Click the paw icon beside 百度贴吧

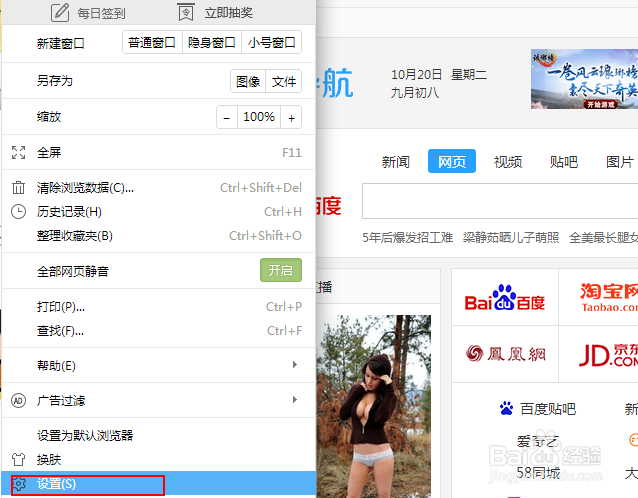pyautogui.click(x=506, y=408)
